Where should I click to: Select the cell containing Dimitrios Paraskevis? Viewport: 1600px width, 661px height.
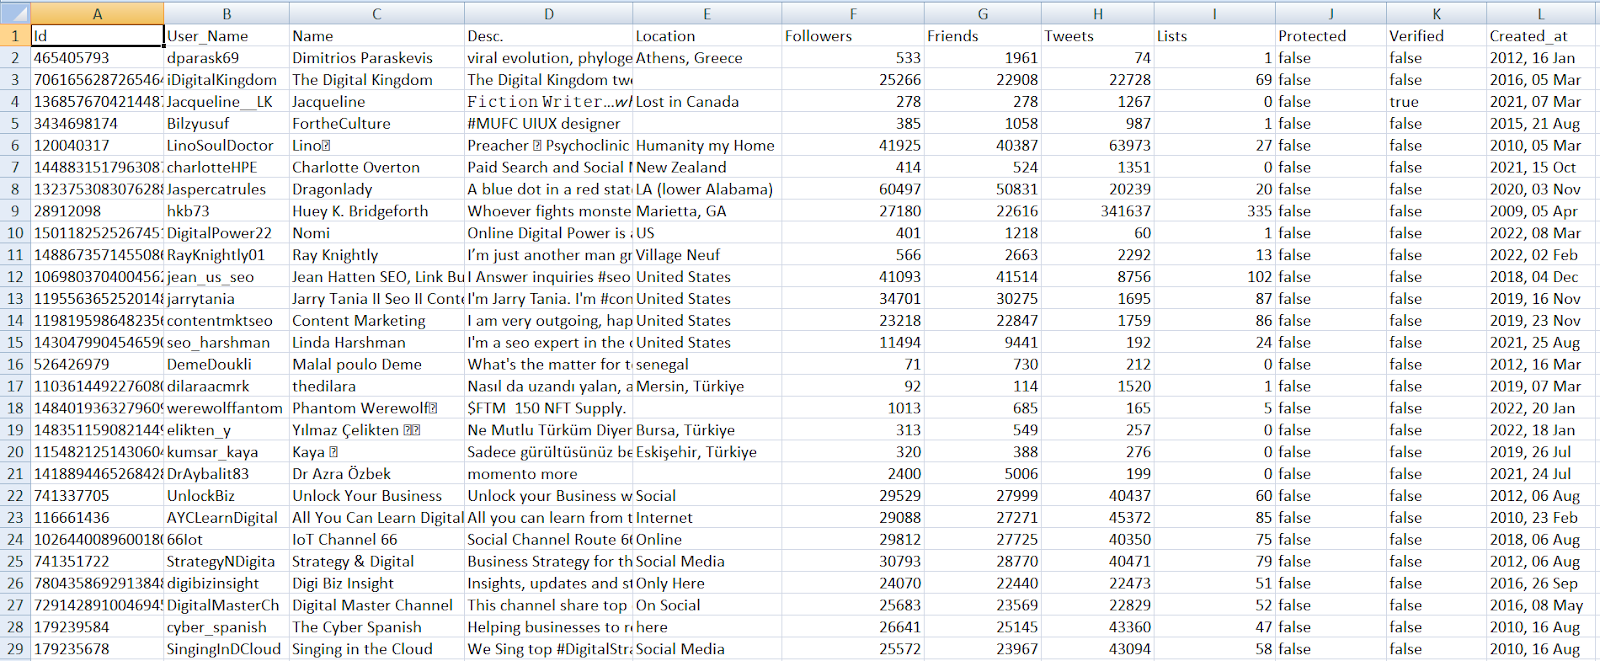(x=376, y=58)
